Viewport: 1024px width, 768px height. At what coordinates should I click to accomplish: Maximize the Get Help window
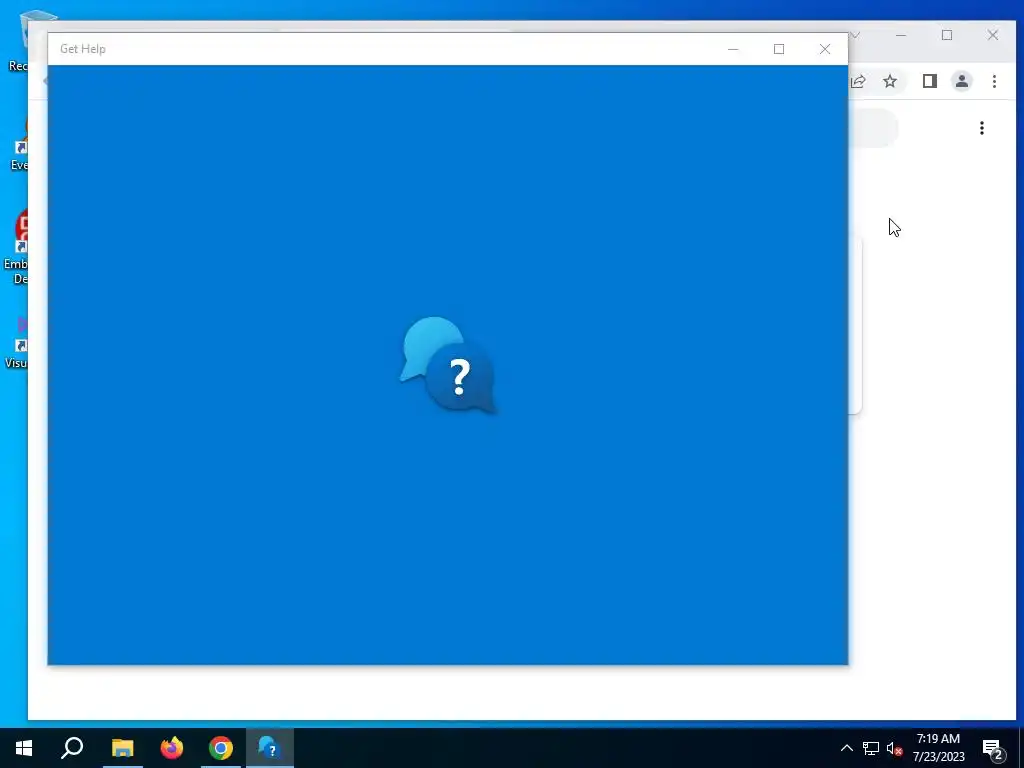pyautogui.click(x=778, y=49)
